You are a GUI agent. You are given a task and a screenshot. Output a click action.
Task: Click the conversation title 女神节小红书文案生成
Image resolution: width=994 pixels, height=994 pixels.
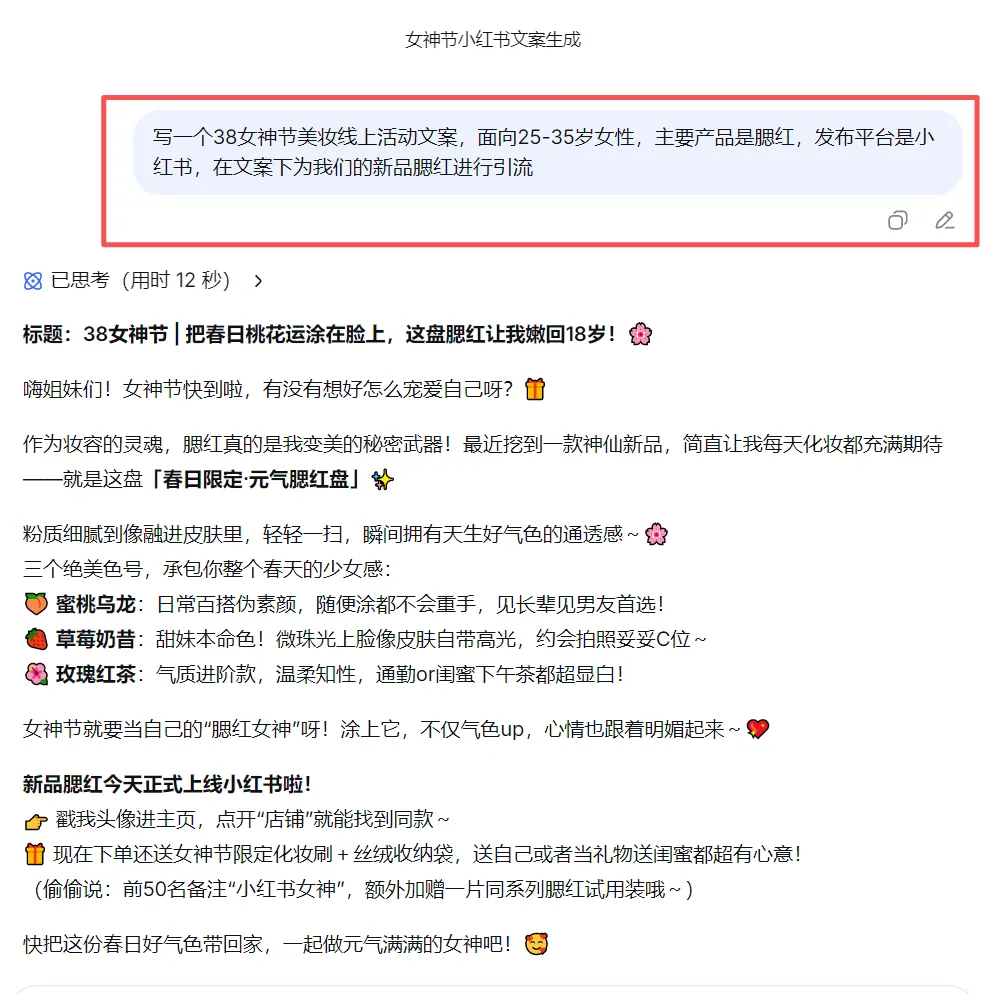point(493,40)
